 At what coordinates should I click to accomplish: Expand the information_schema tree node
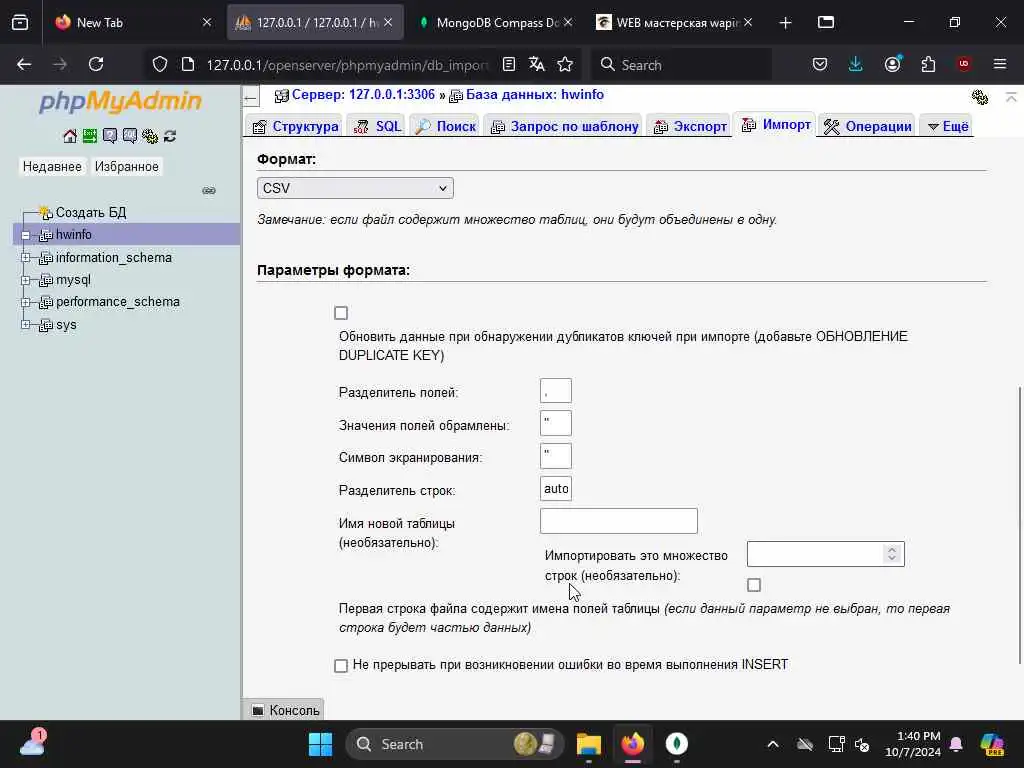(x=25, y=258)
